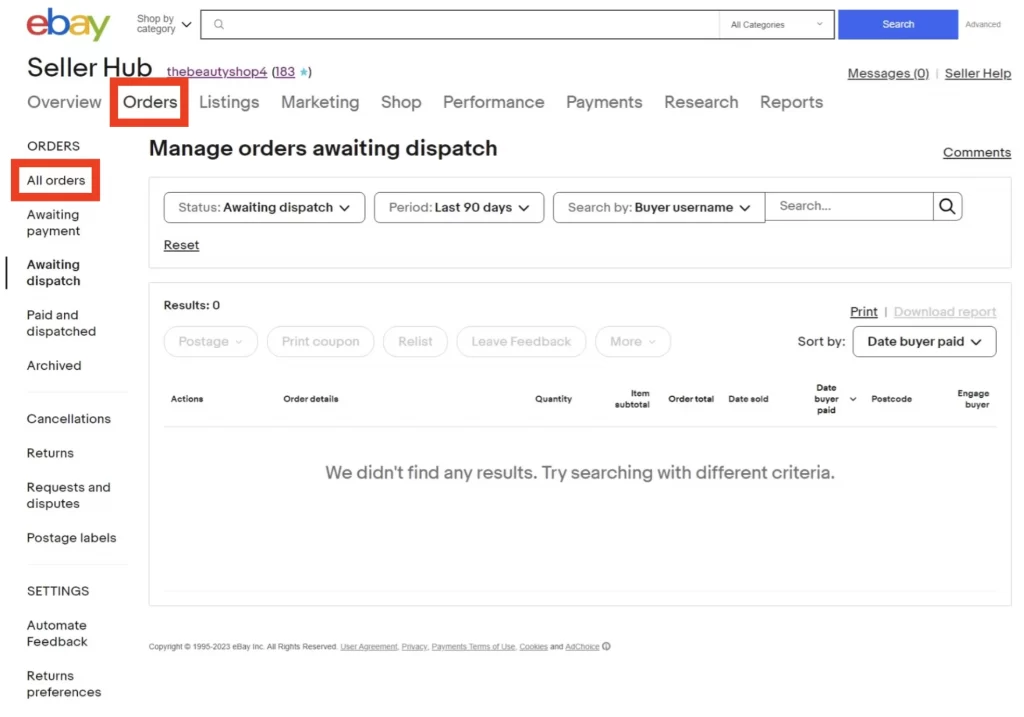The image size is (1024, 717).
Task: Select Awaiting dispatch in sidebar
Action: click(x=54, y=273)
